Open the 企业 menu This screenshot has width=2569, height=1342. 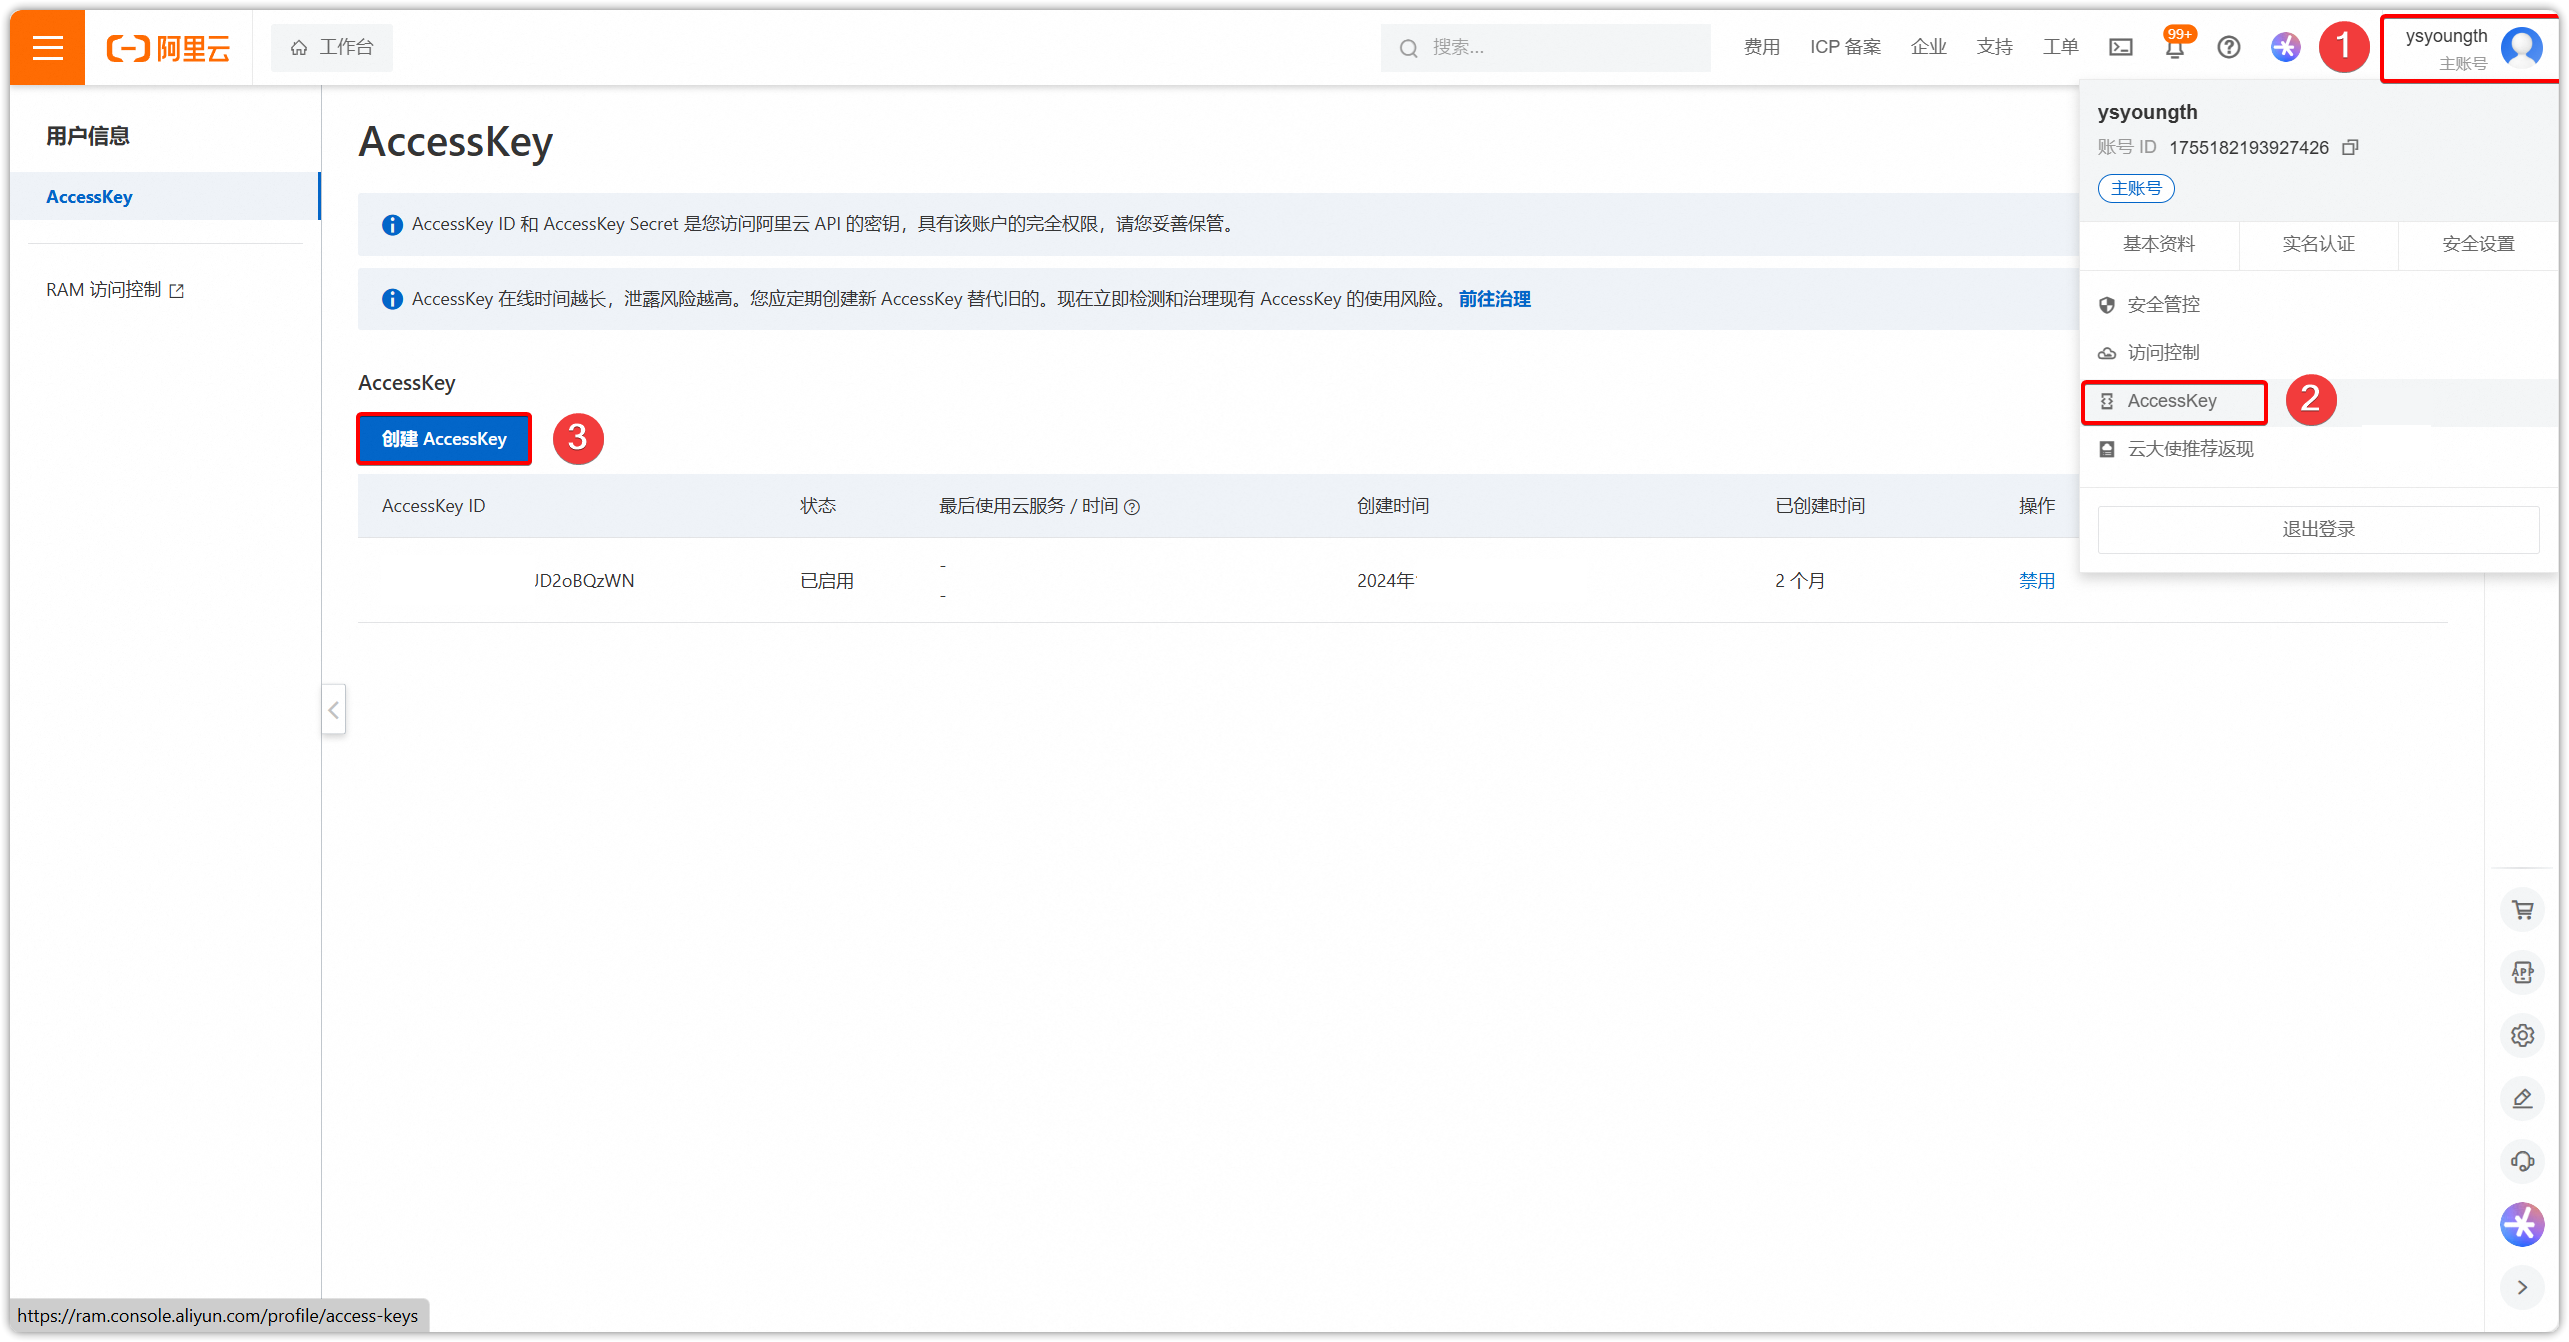tap(1928, 47)
